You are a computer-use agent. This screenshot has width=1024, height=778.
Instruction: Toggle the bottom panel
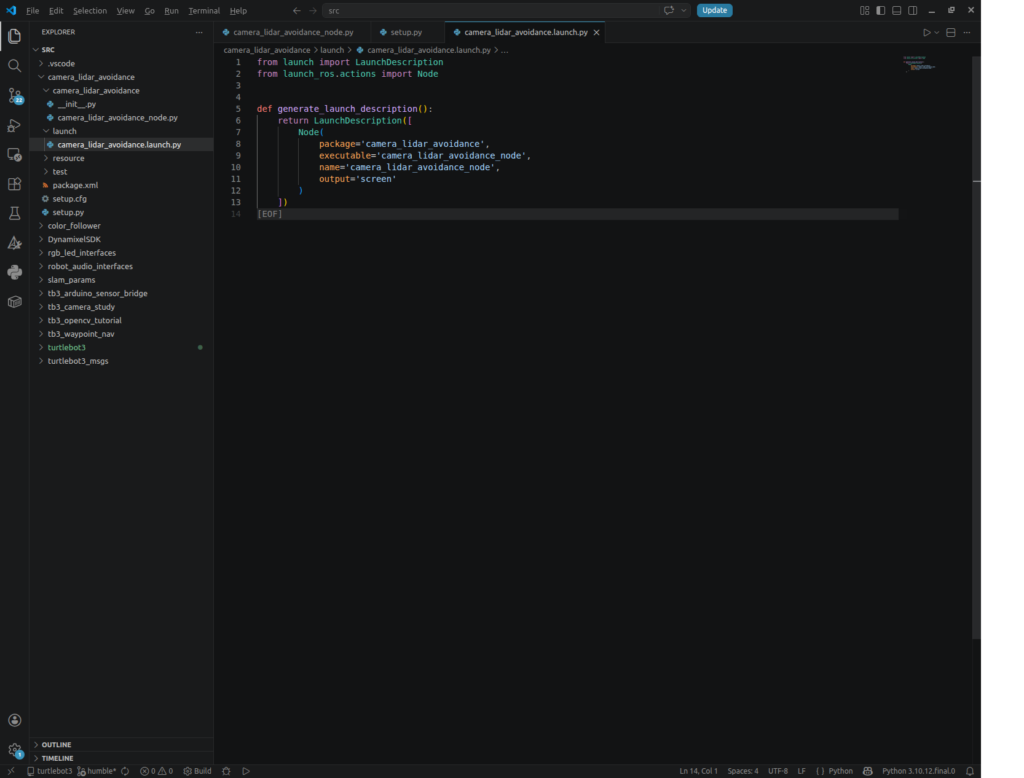[897, 10]
